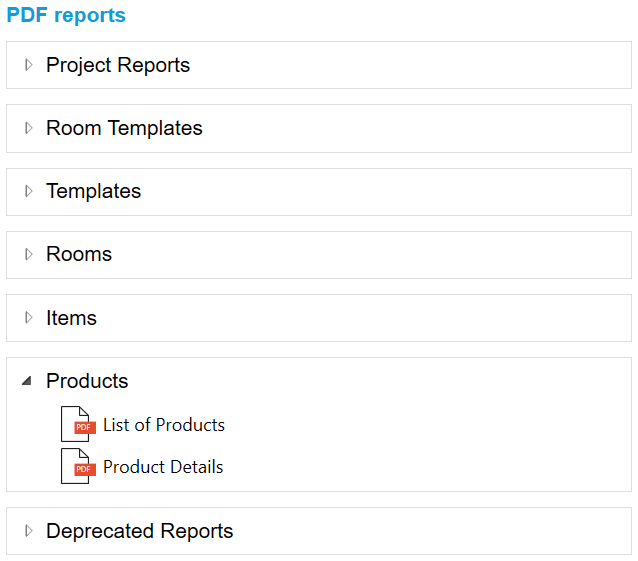Select the Room Templates heading text
Viewport: 638px width, 561px height.
tap(124, 128)
